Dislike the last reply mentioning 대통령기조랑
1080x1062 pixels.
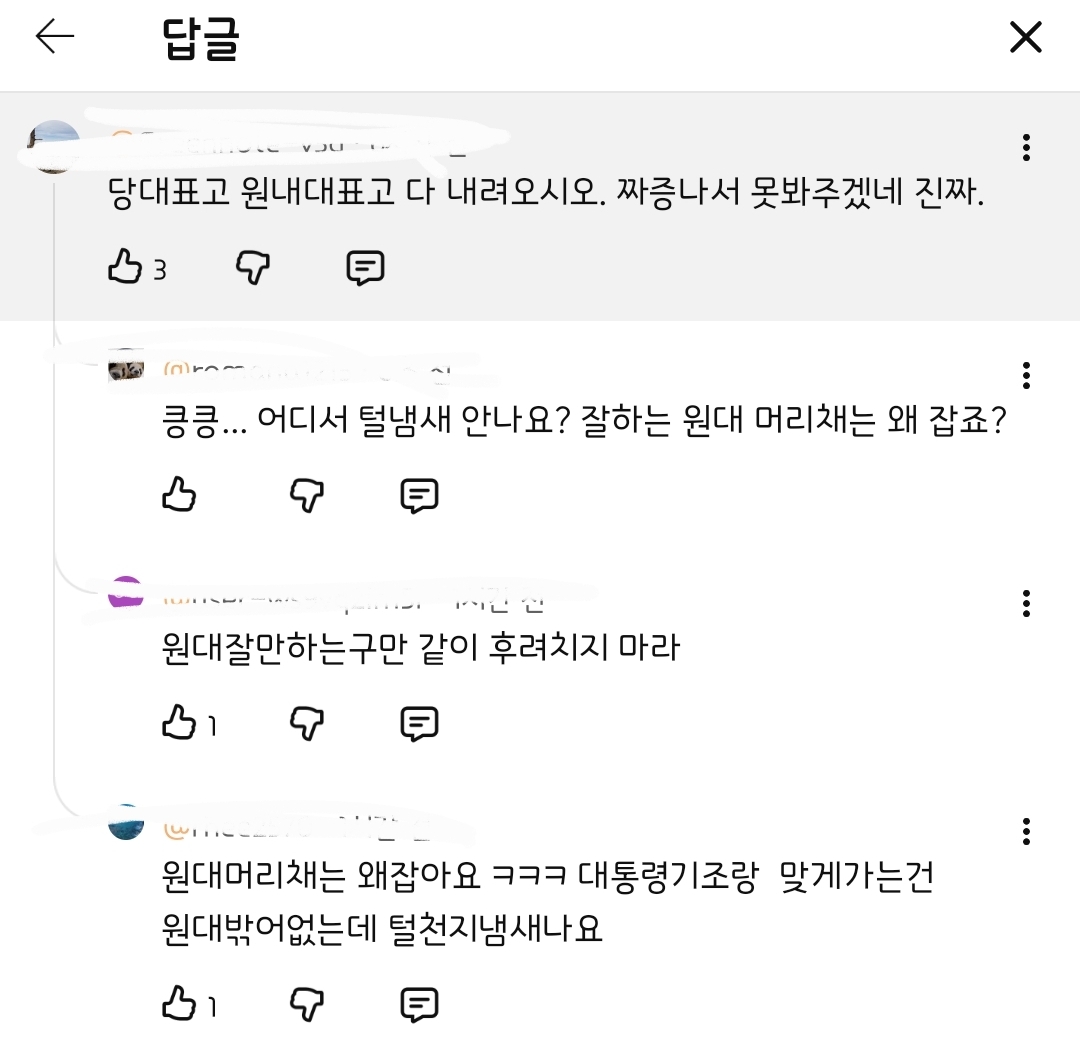pyautogui.click(x=307, y=1003)
